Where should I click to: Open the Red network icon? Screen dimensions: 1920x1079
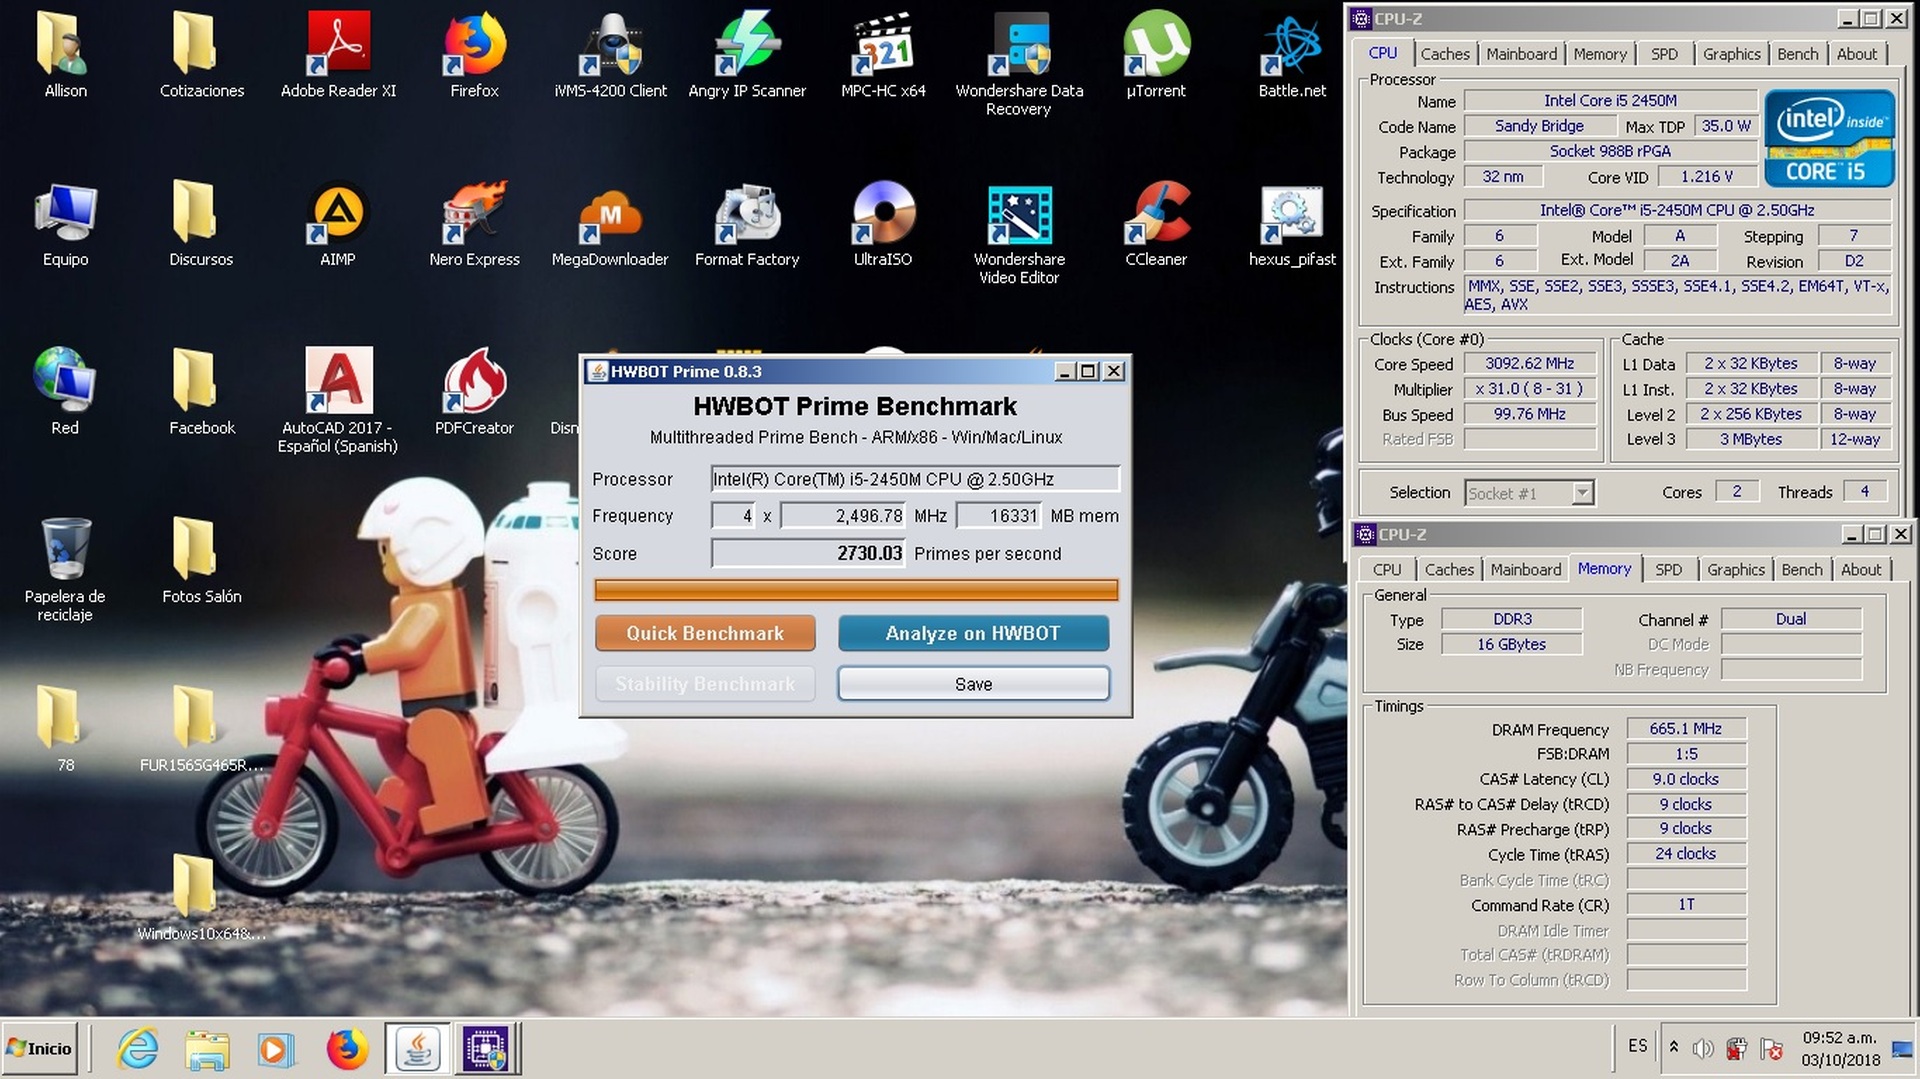pos(65,392)
